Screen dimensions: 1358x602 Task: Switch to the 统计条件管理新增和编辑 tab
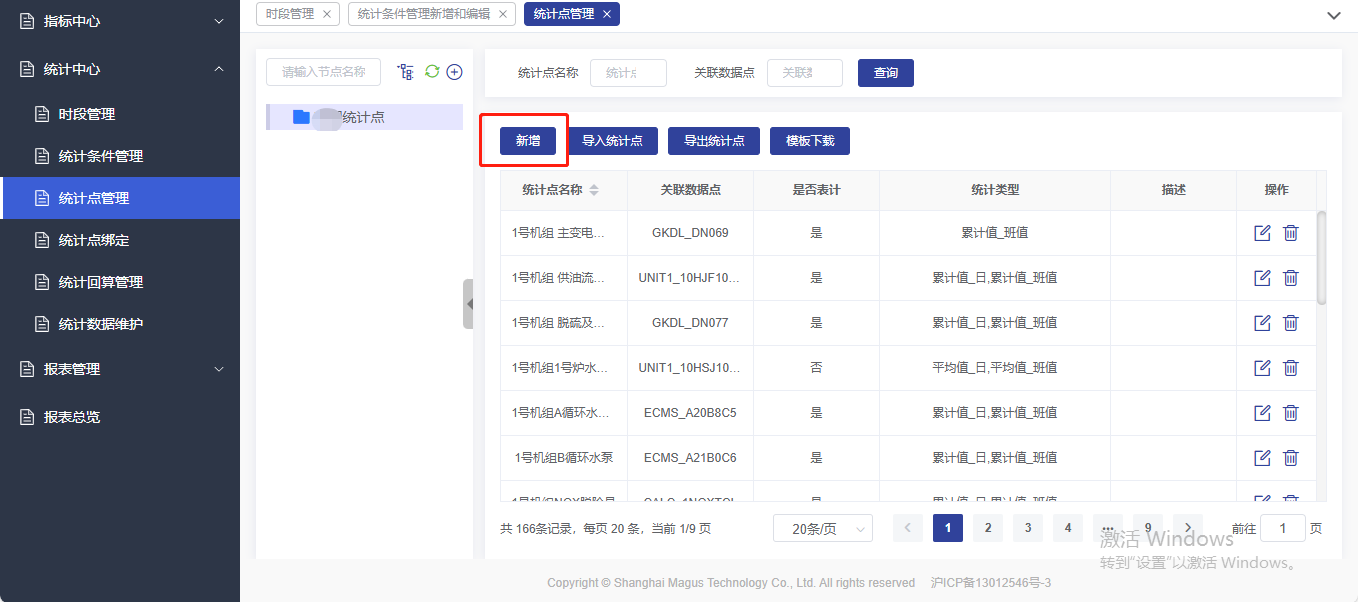pos(424,14)
